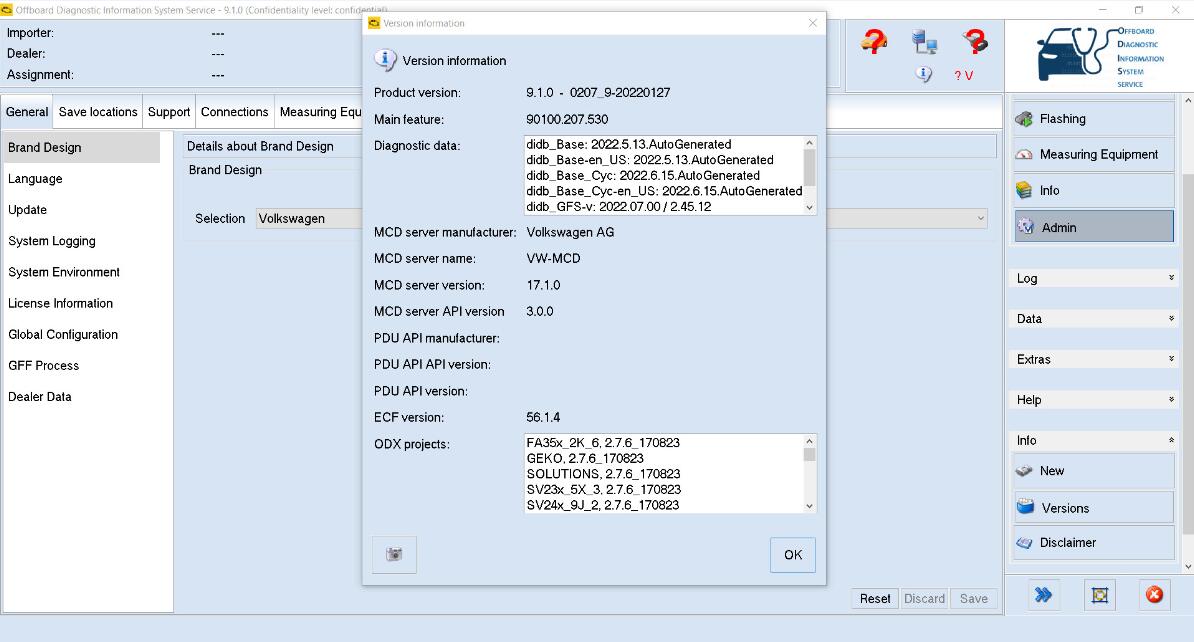Click the red exit application icon
Image resolution: width=1194 pixels, height=642 pixels.
click(1154, 595)
